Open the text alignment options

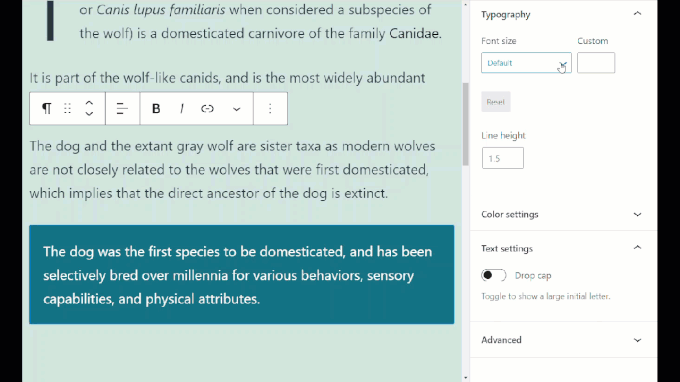[x=122, y=108]
